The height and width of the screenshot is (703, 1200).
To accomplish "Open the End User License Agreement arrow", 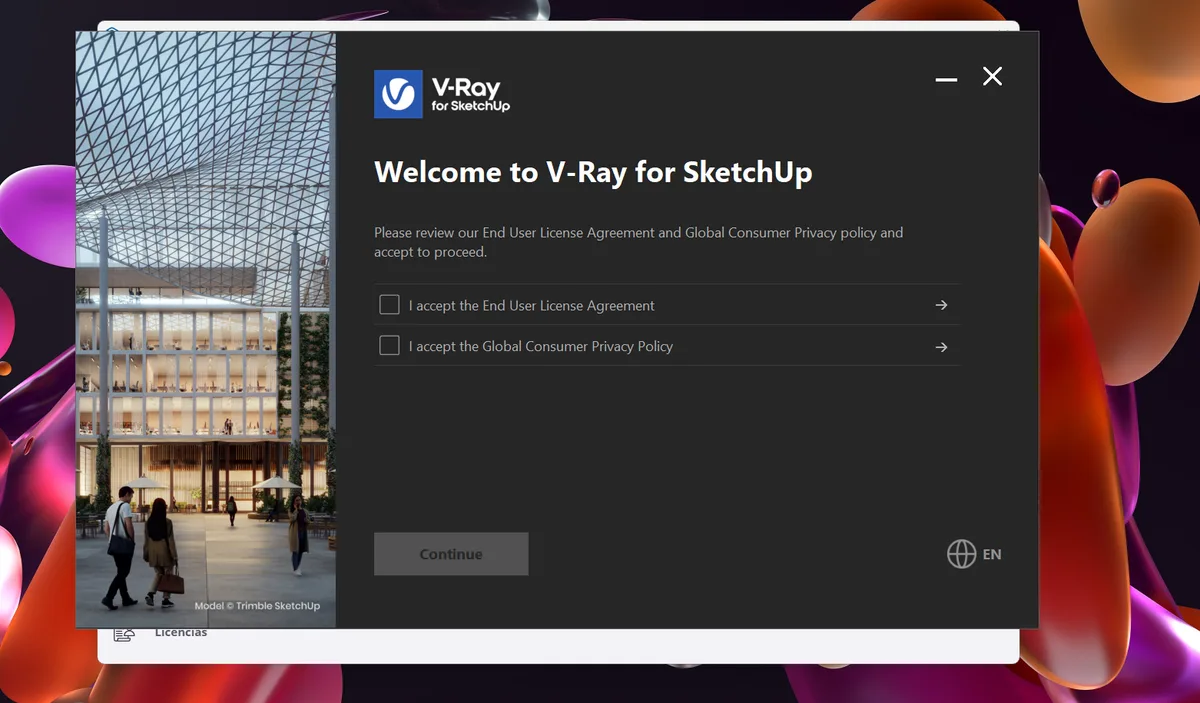I will [941, 305].
